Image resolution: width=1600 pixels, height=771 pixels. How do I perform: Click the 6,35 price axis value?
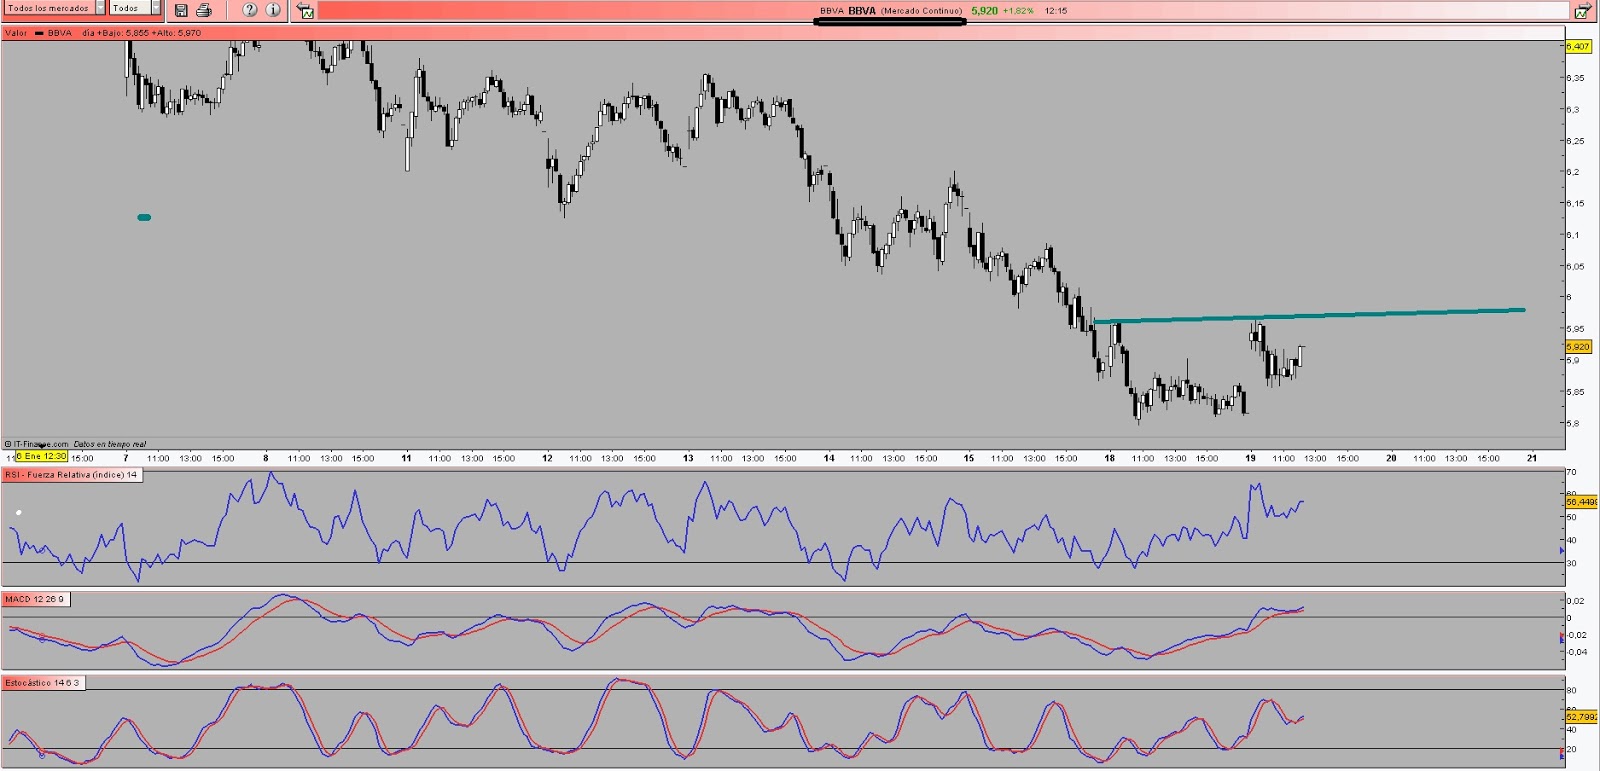pyautogui.click(x=1575, y=78)
